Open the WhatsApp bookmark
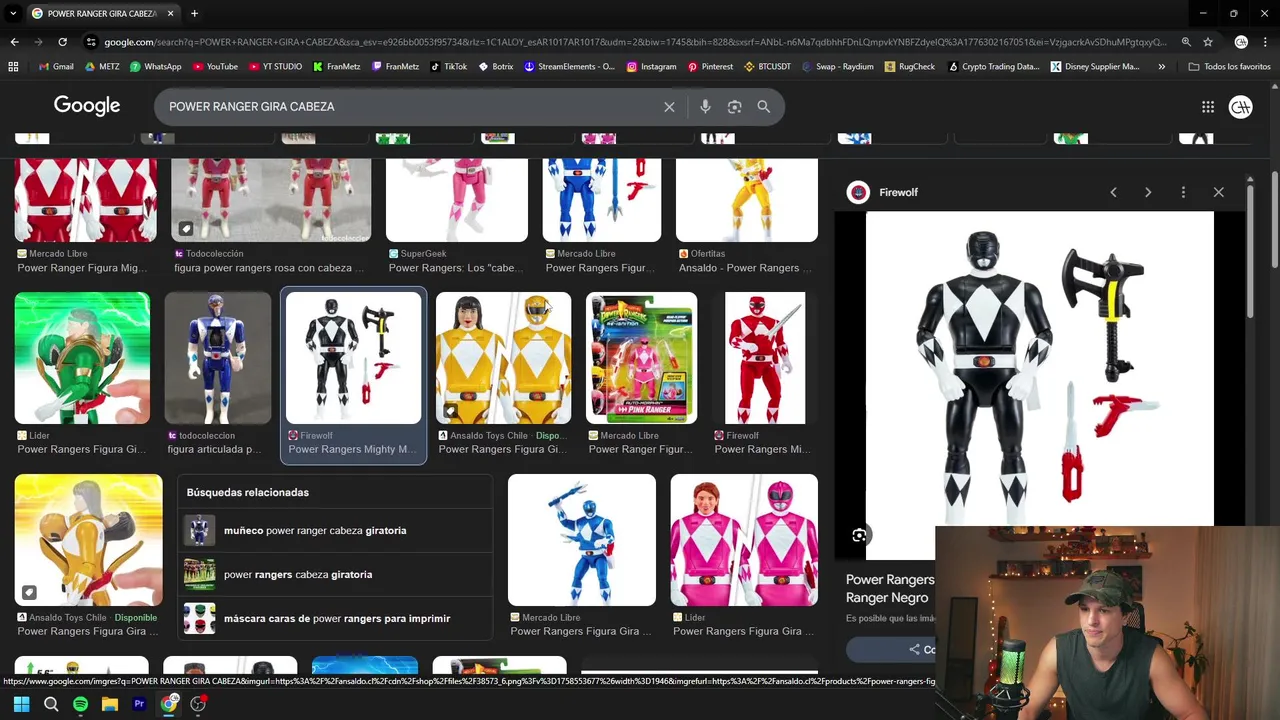This screenshot has width=1280, height=720. [x=155, y=67]
